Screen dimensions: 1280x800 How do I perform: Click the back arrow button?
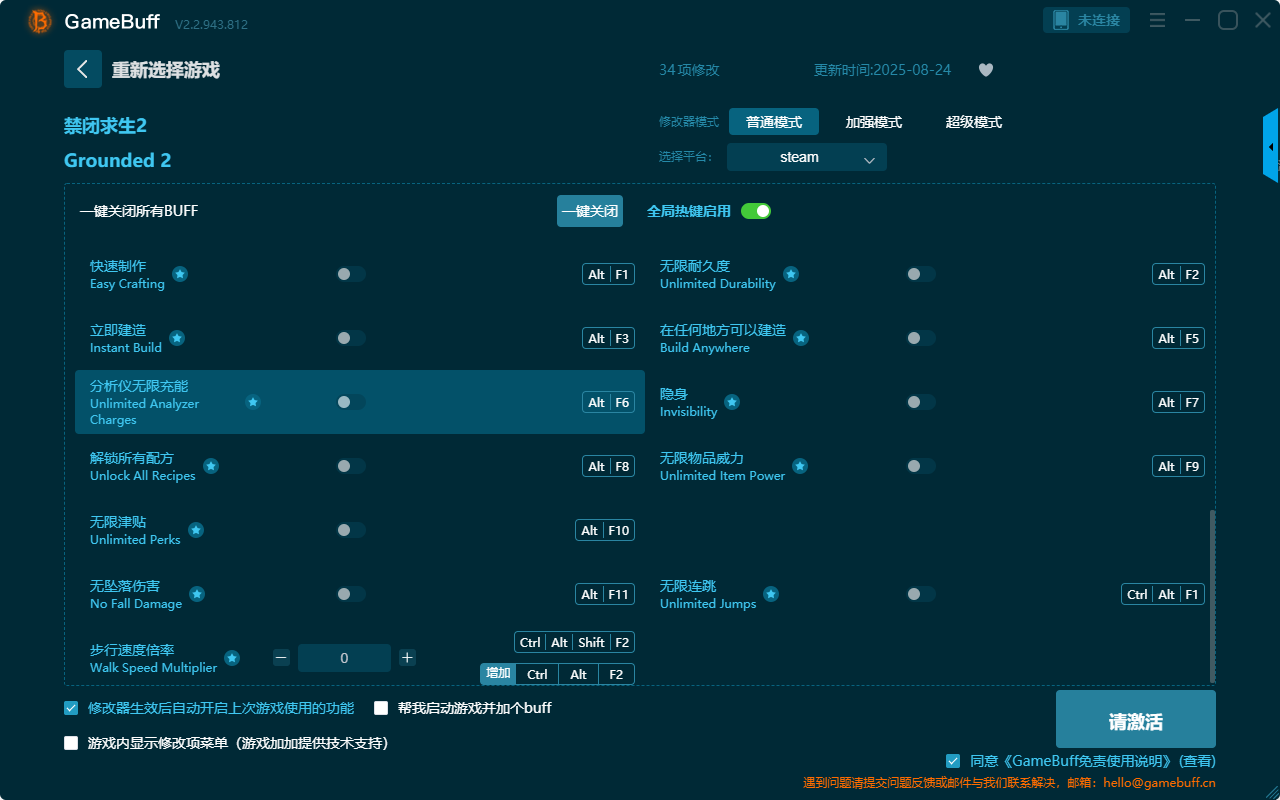coord(83,69)
